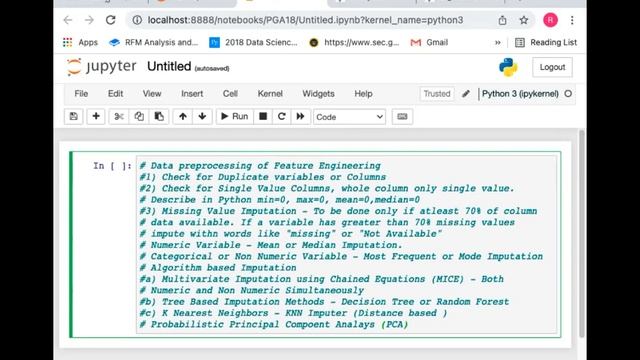Share this page icon in address bar
The image size is (640, 360).
pyautogui.click(x=502, y=20)
